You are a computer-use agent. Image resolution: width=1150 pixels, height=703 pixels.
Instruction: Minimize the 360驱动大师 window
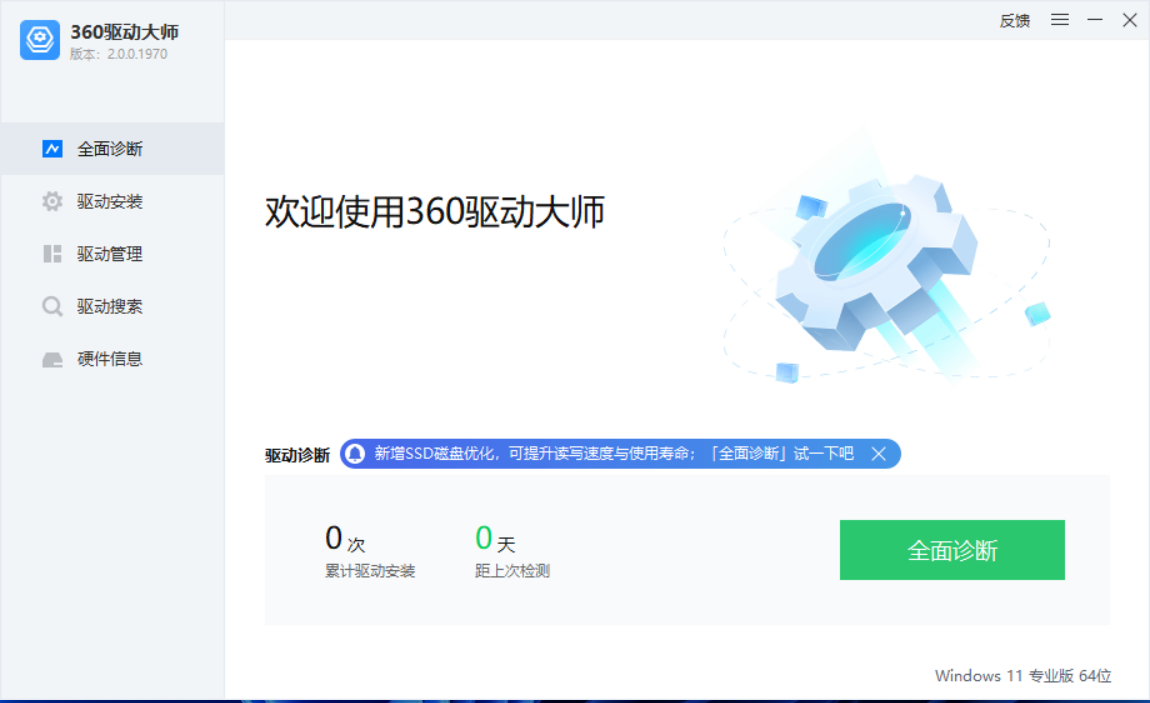pyautogui.click(x=1094, y=20)
